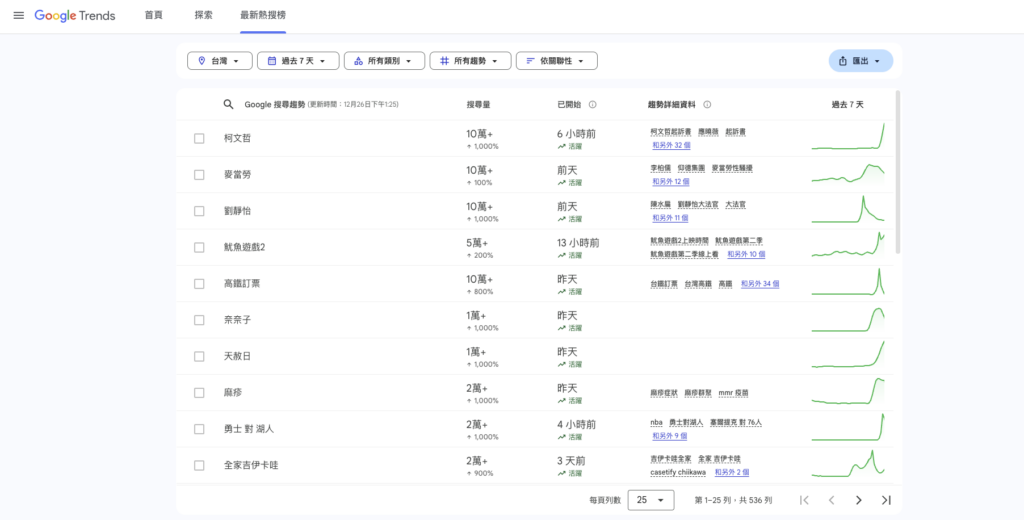Click the category shapes icon in 所有類別 filter
Screen dimensions: 1024x520
pyautogui.click(x=358, y=61)
